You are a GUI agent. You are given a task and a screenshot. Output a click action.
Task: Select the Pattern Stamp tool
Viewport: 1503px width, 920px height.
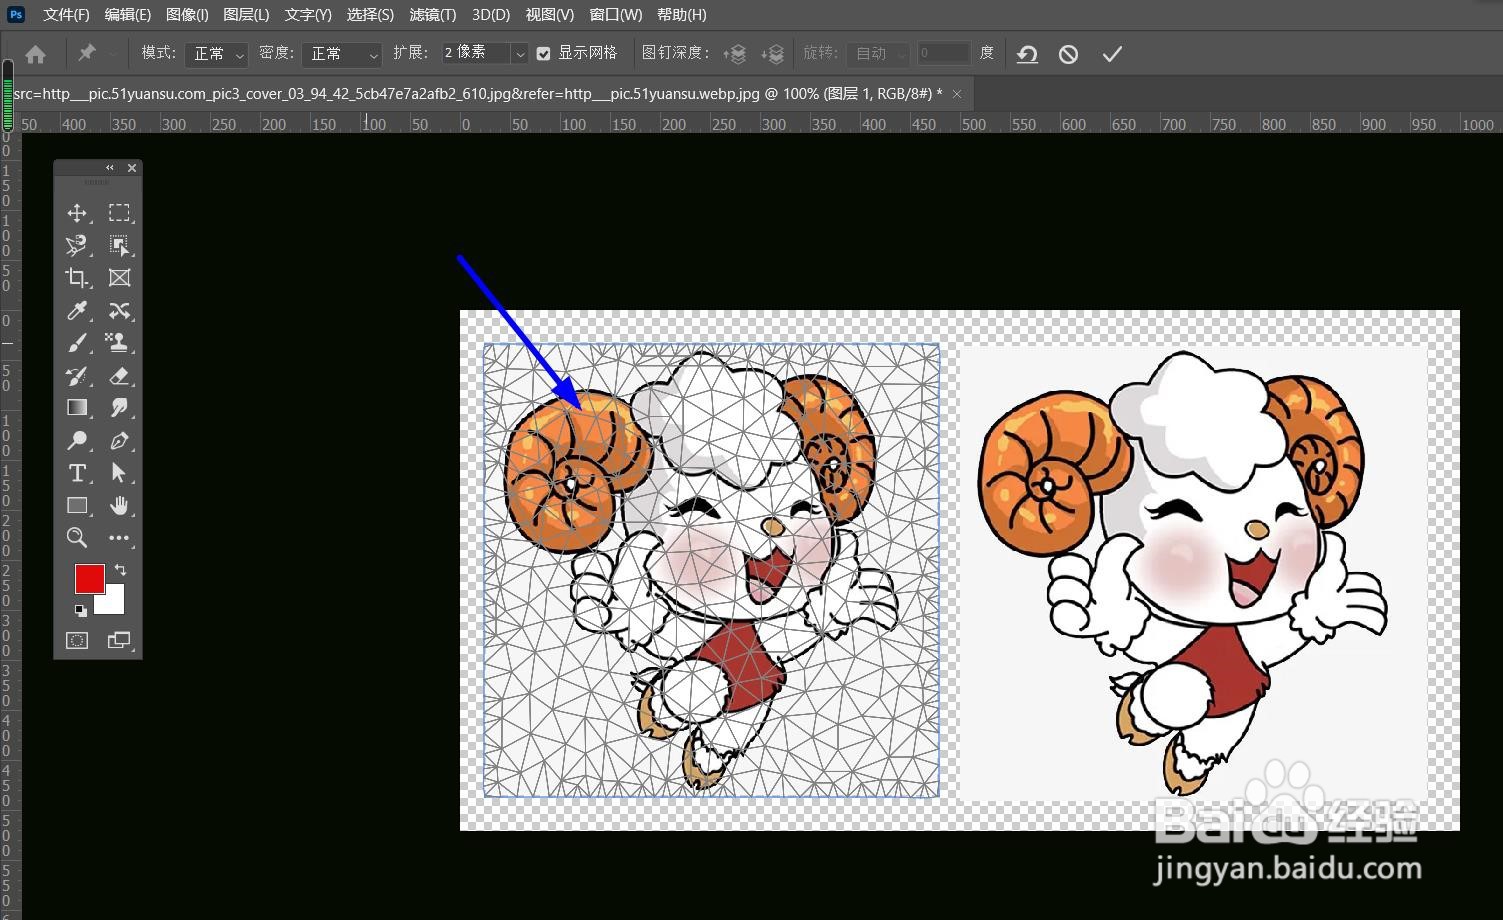tap(119, 343)
